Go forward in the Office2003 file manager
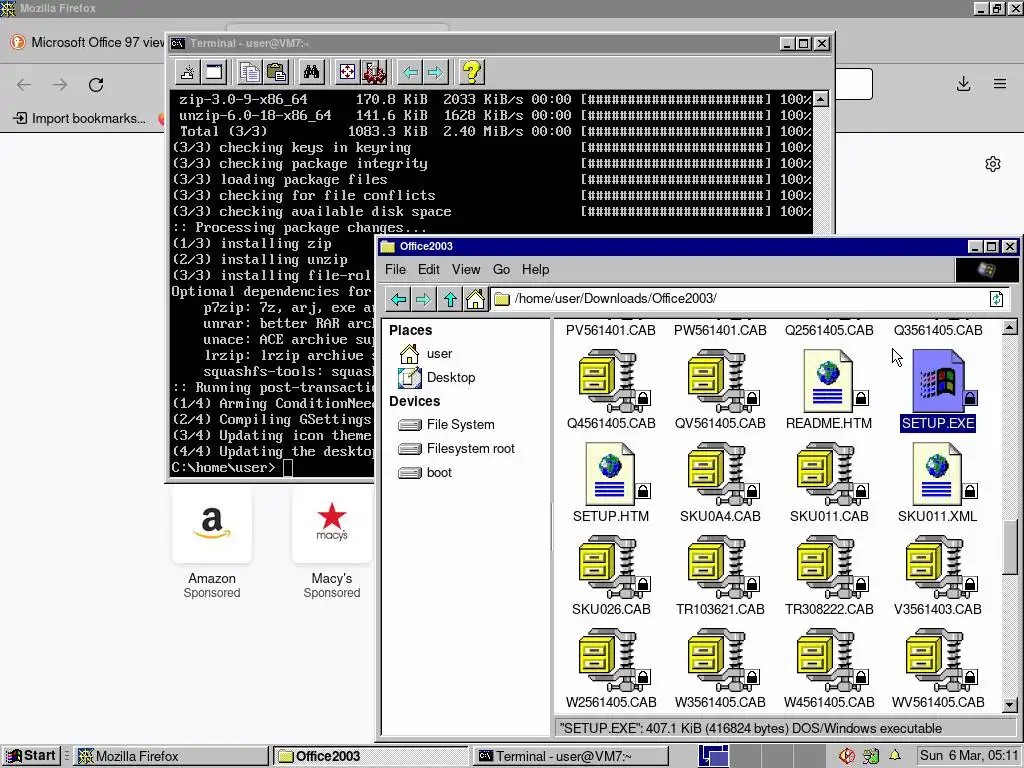The image size is (1024, 768). [423, 300]
